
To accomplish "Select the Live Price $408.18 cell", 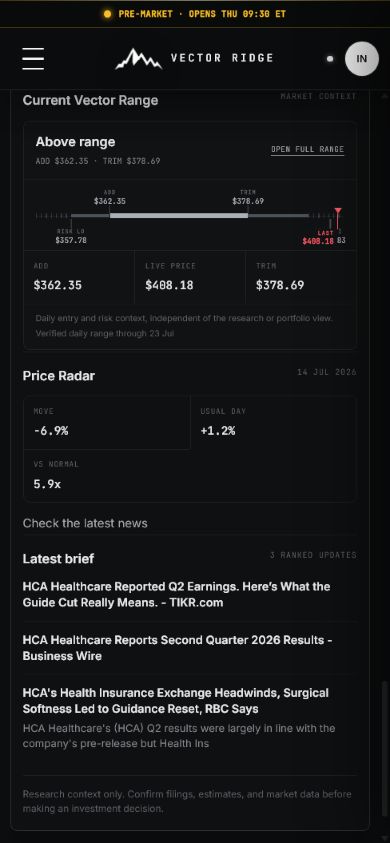I will coord(190,277).
